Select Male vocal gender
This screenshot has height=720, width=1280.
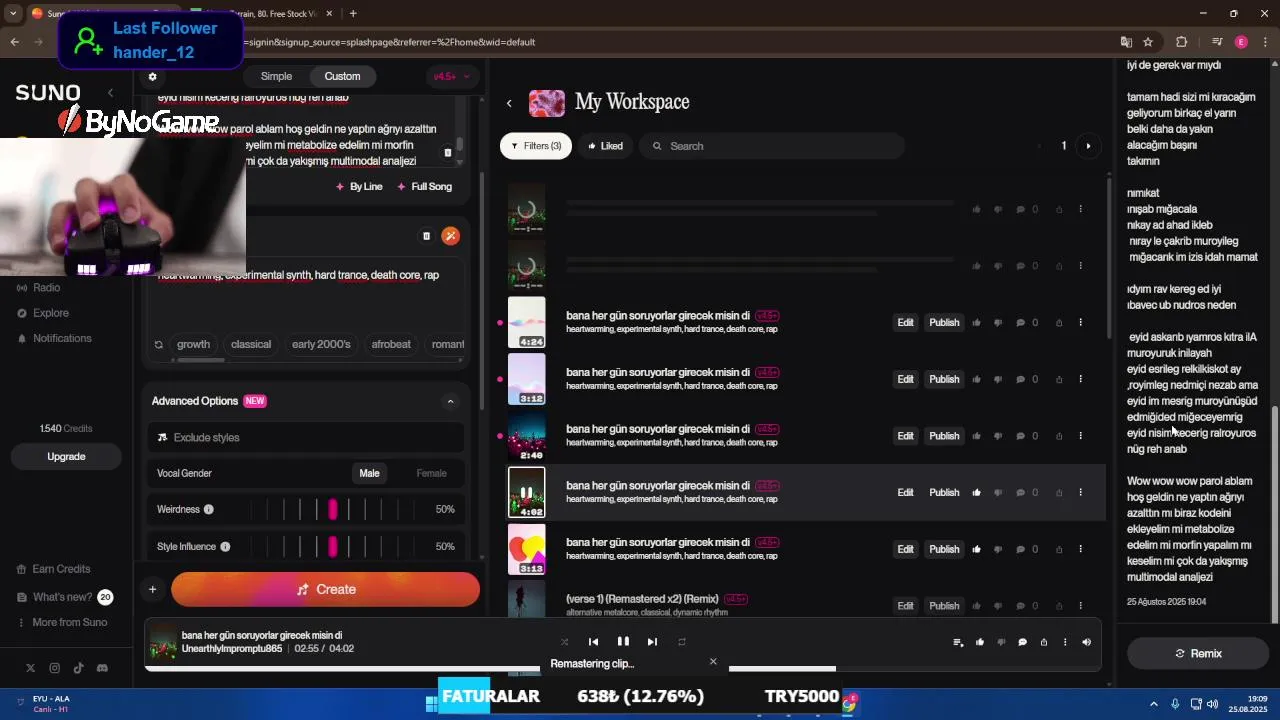pyautogui.click(x=370, y=473)
